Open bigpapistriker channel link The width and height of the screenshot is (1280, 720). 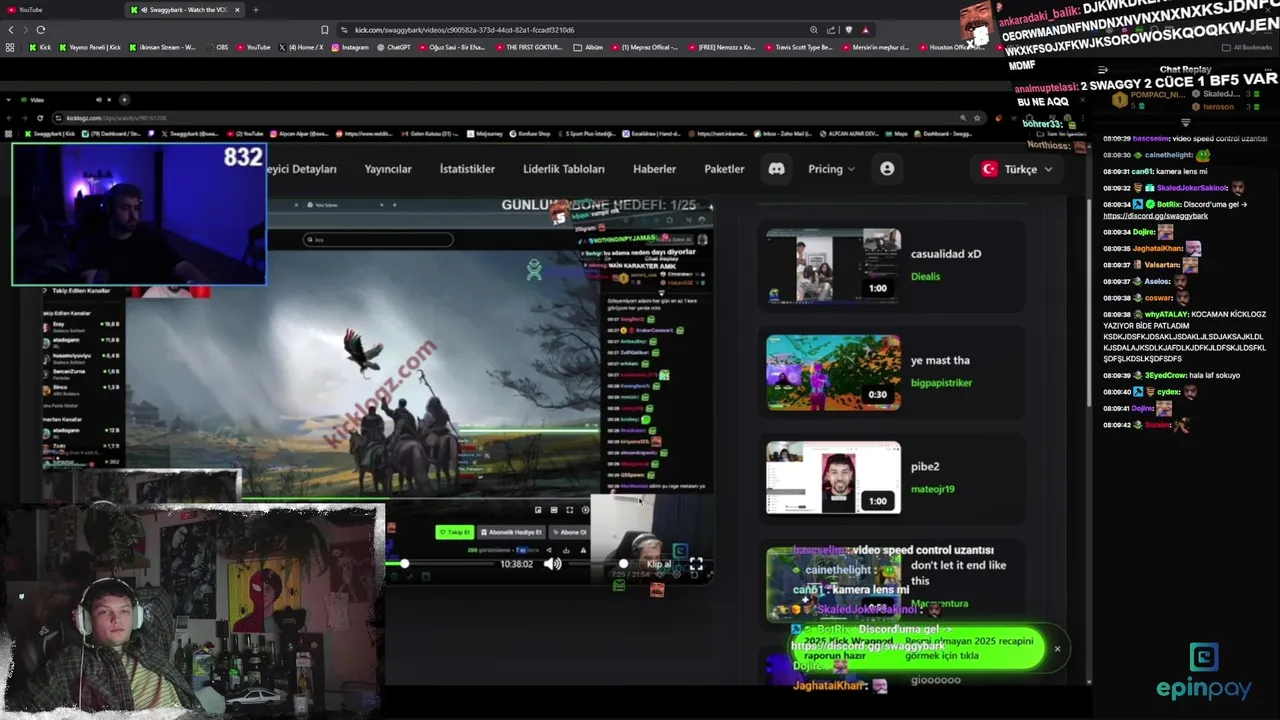pyautogui.click(x=941, y=383)
